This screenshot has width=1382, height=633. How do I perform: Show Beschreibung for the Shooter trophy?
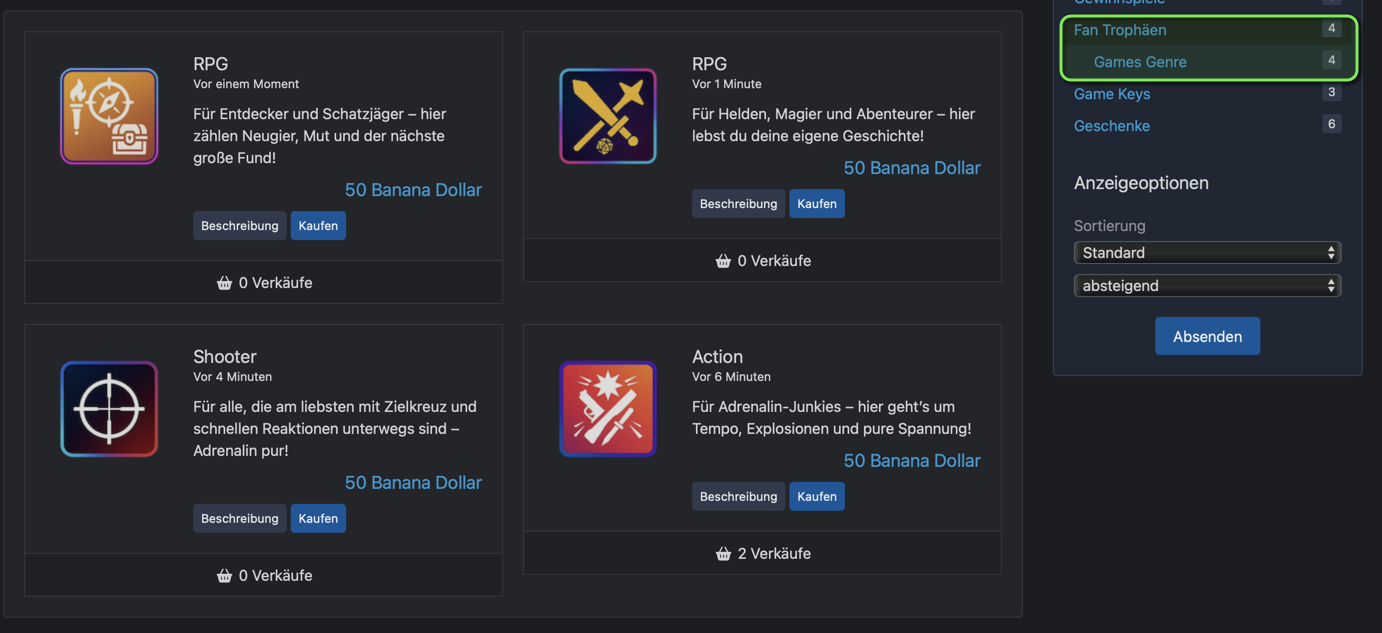pyautogui.click(x=239, y=519)
